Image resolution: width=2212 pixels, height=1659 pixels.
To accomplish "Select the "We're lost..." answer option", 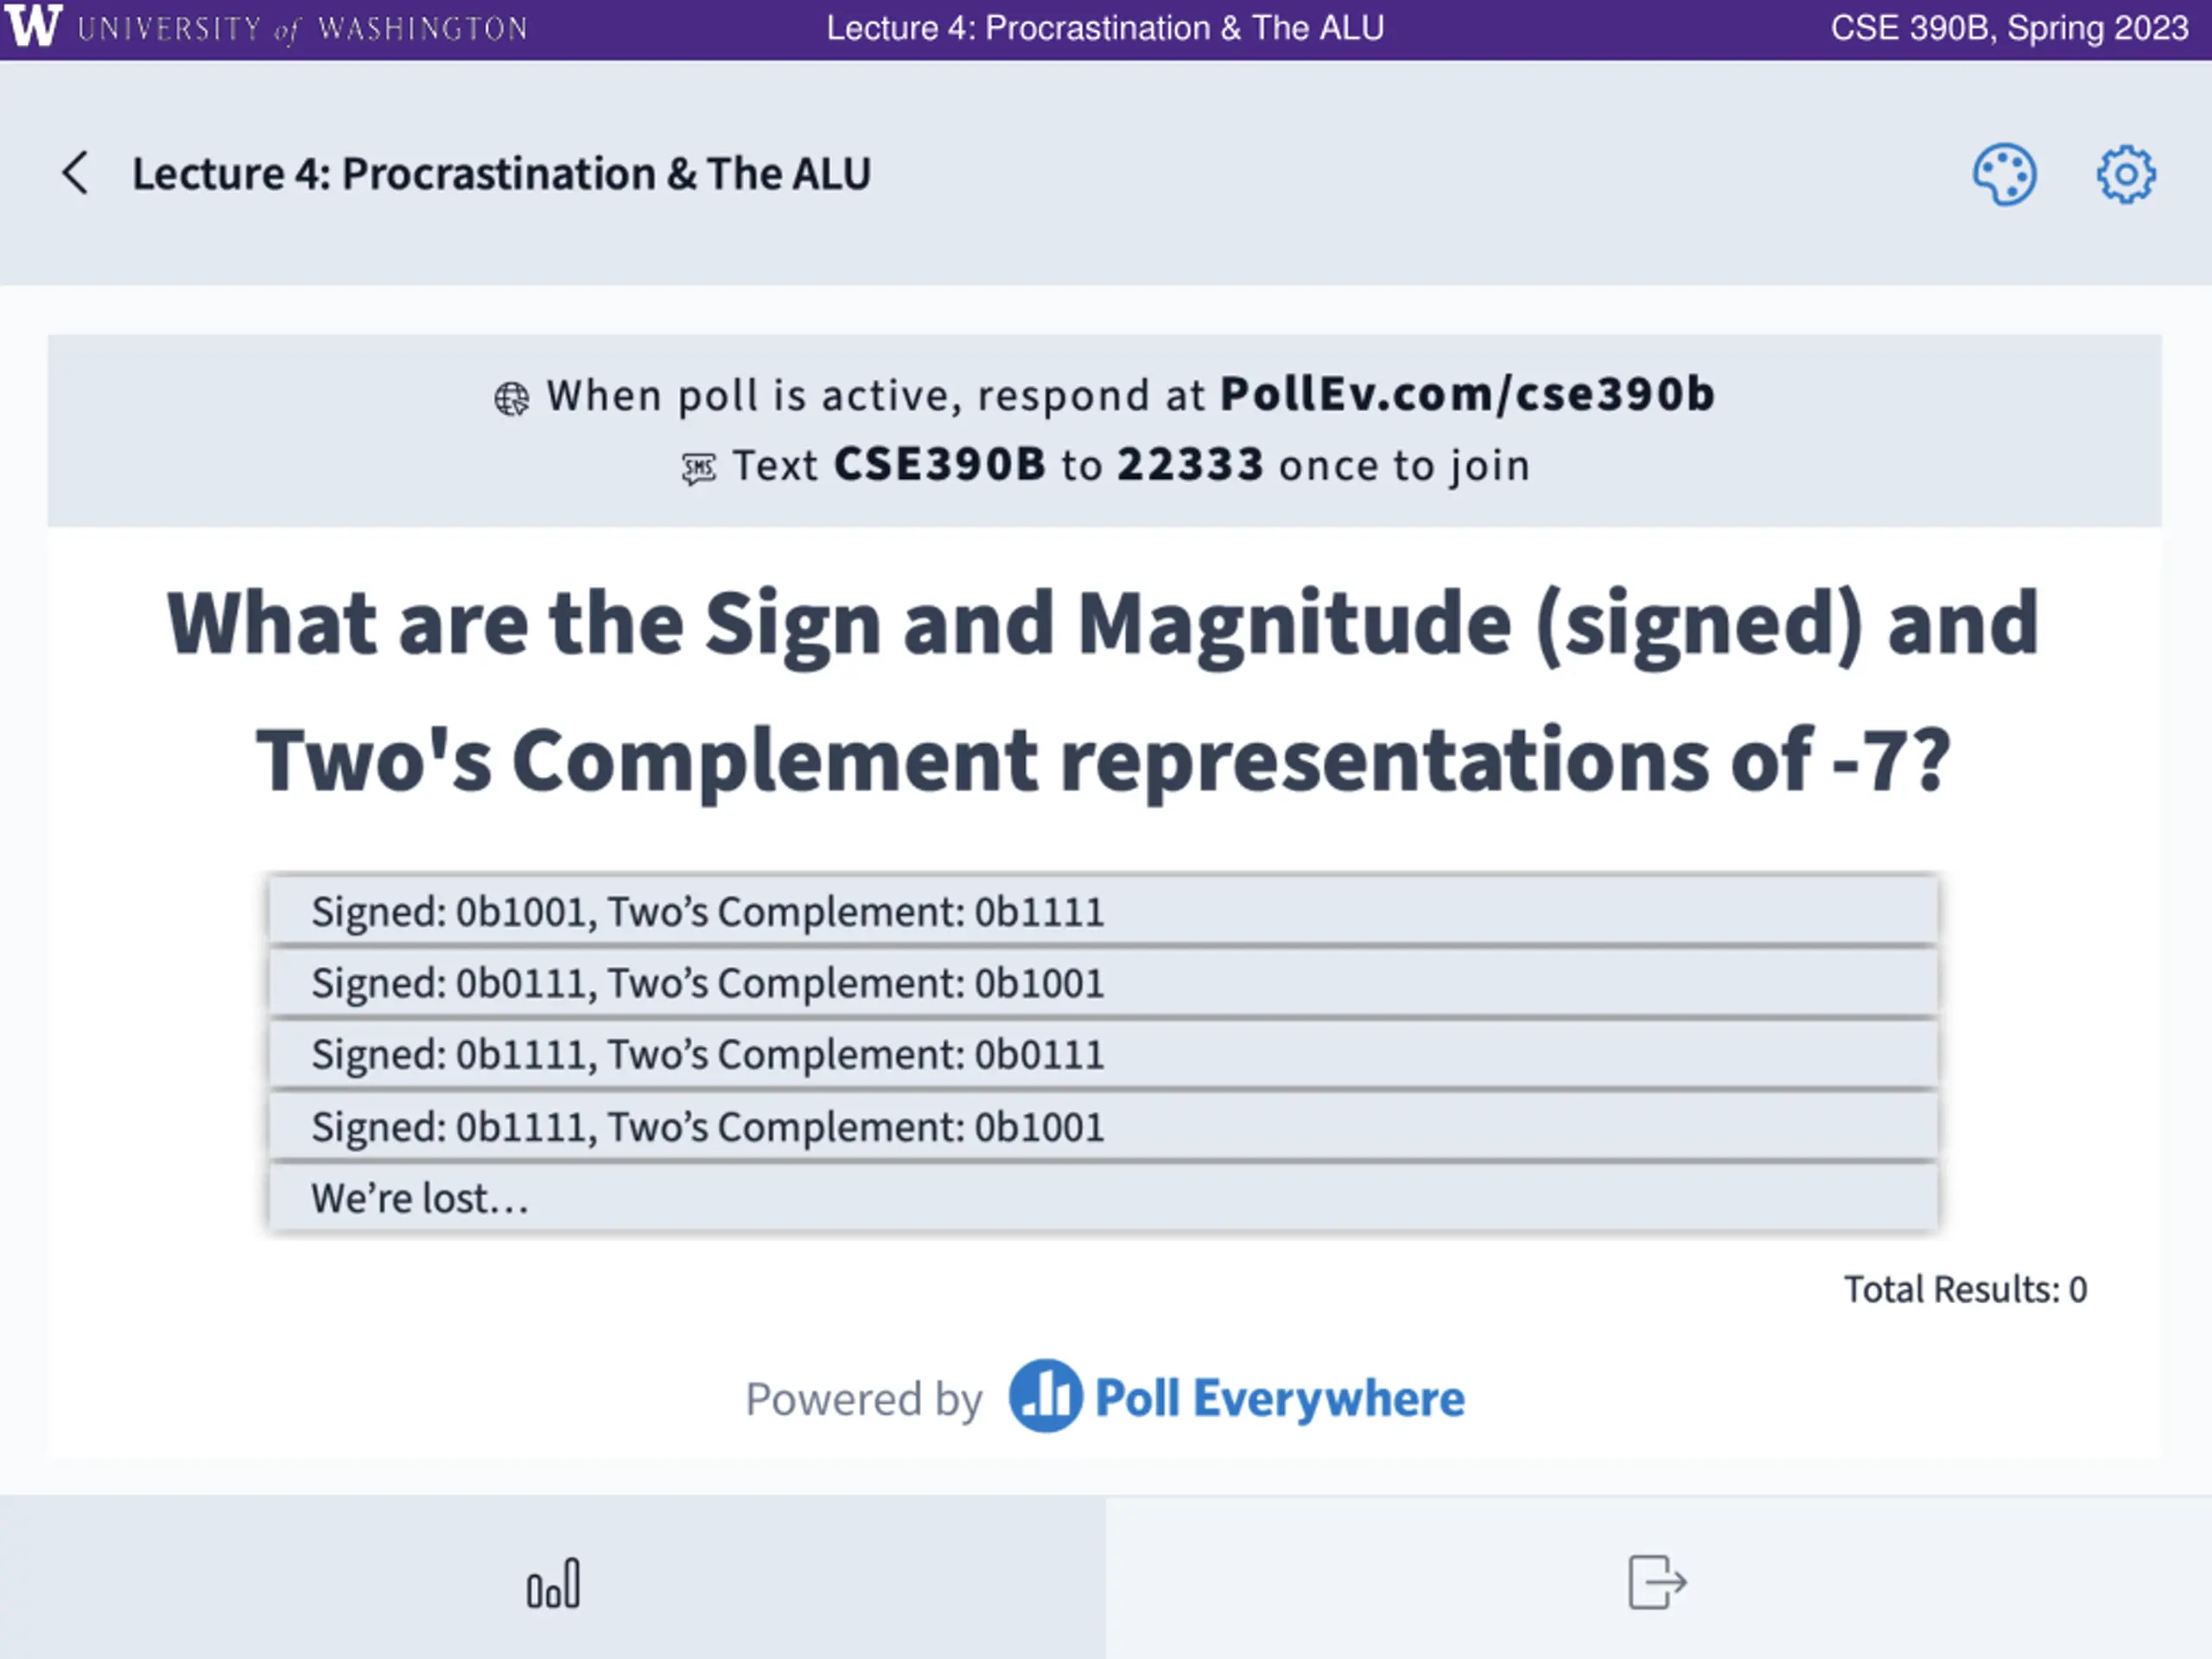I will 1103,1198.
